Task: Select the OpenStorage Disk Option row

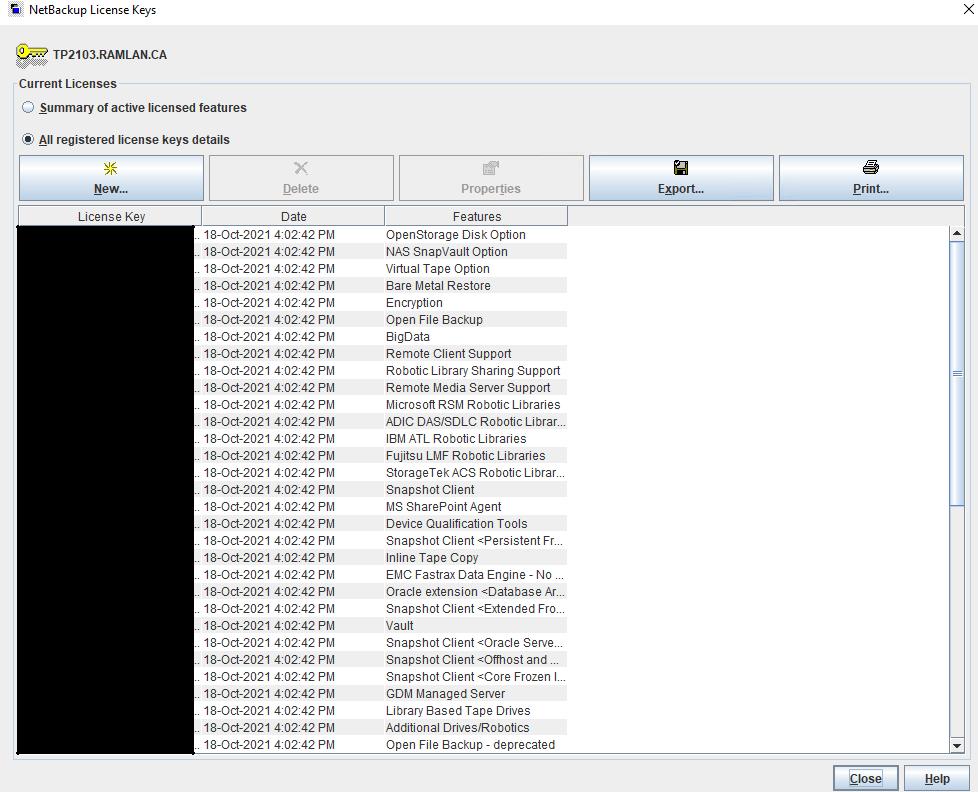Action: (x=293, y=234)
